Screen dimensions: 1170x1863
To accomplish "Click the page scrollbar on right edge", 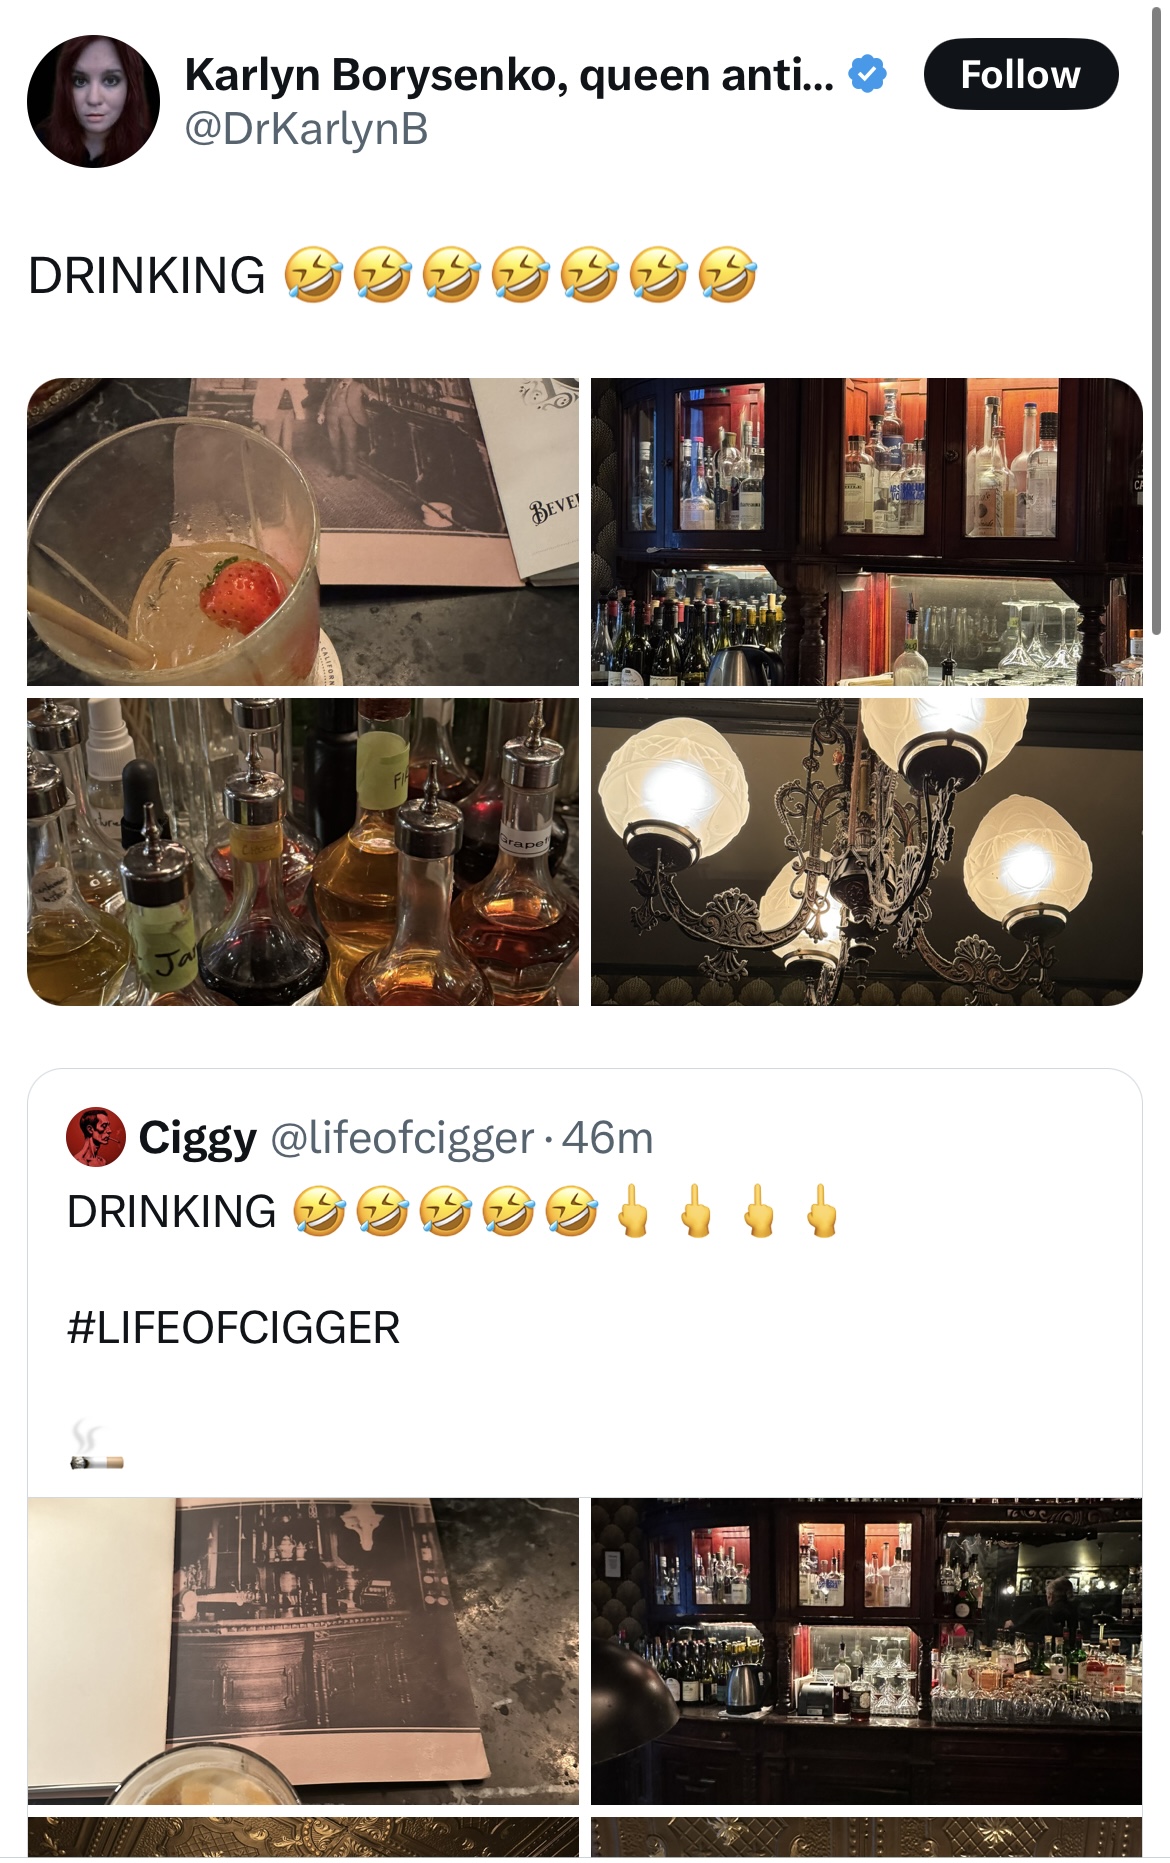I will [x=1157, y=320].
